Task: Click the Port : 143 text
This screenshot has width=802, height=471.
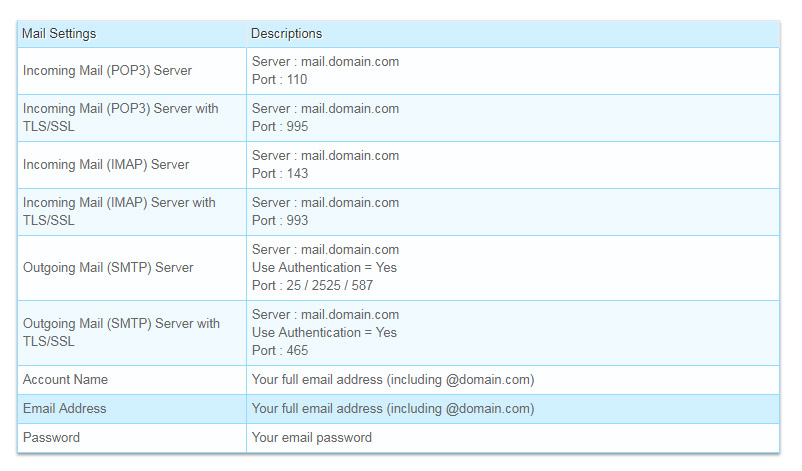Action: 280,174
